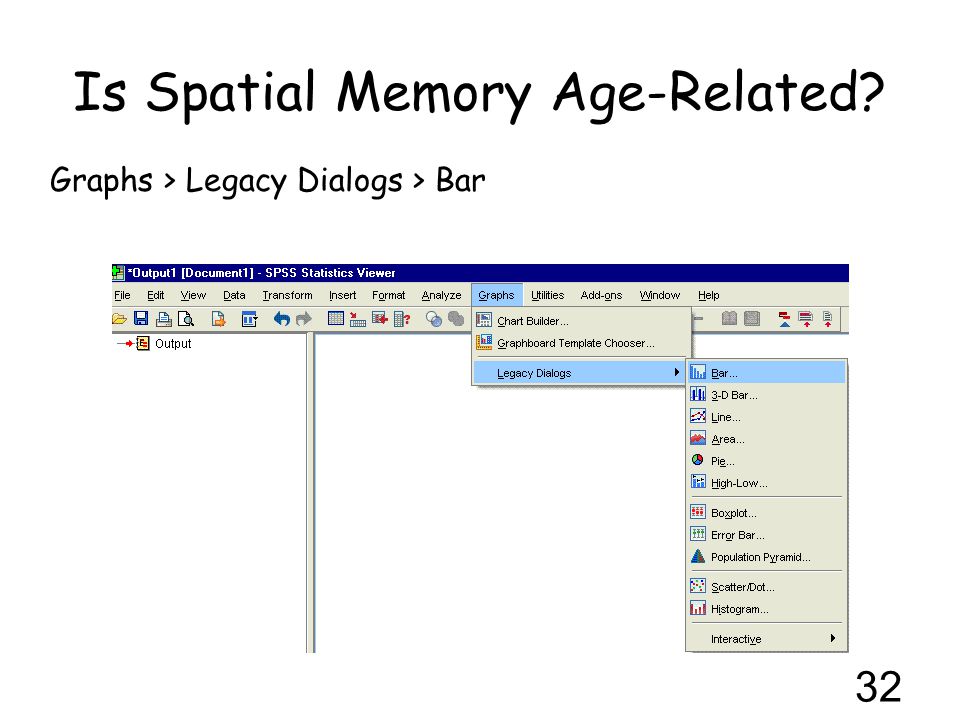Click the Print Preview magnifier icon
The height and width of the screenshot is (720, 960).
186,319
